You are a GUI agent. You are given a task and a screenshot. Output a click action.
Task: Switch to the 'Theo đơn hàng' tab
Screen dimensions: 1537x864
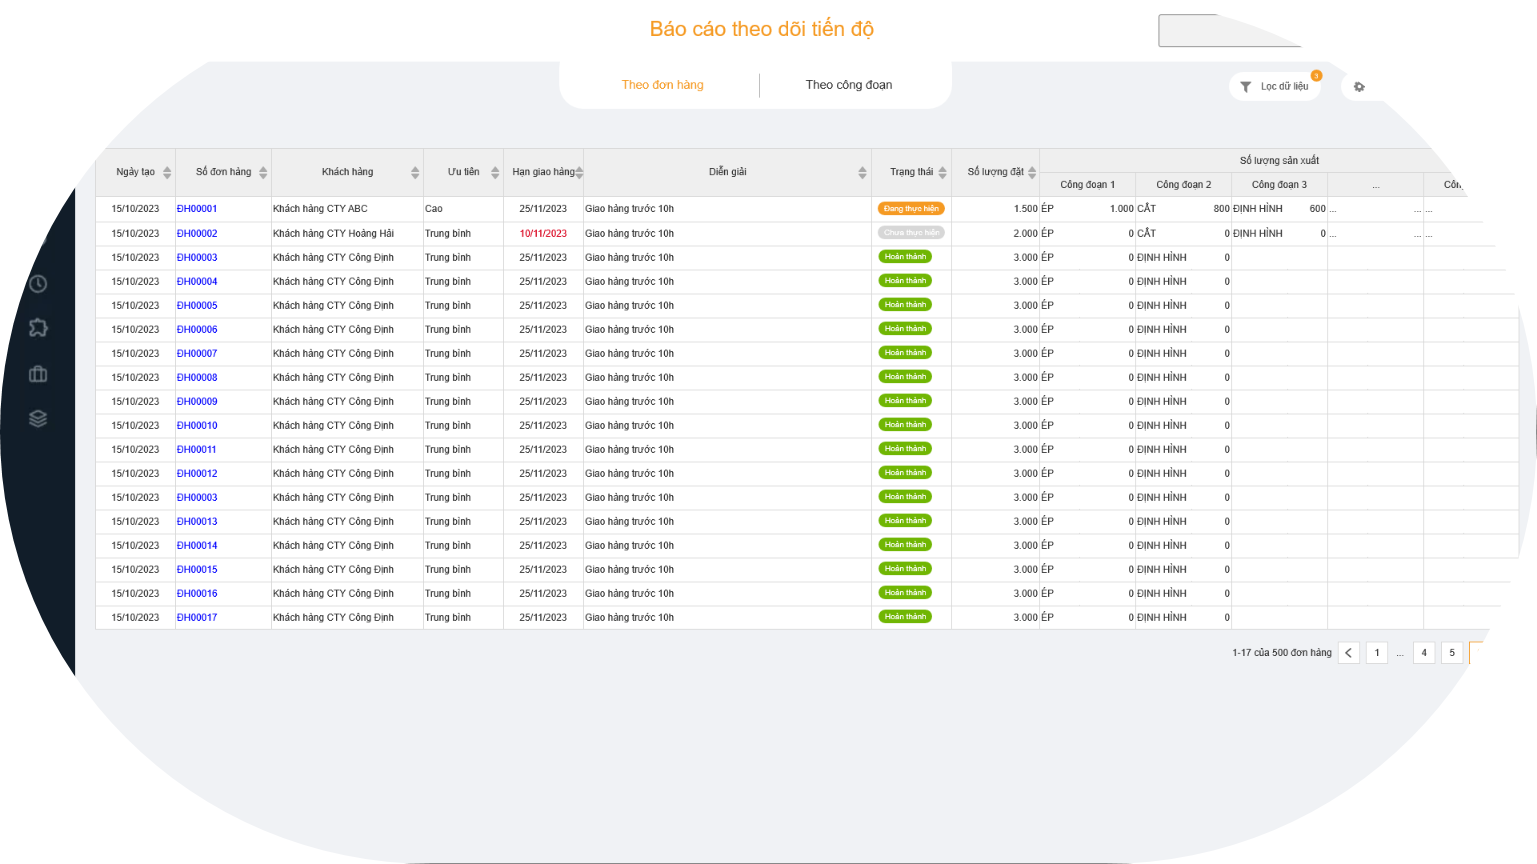(662, 85)
